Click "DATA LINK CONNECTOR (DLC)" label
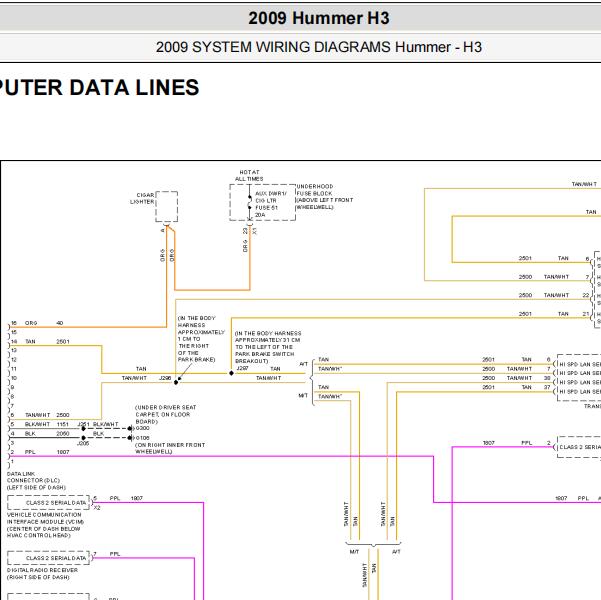This screenshot has width=601, height=600. [36, 481]
